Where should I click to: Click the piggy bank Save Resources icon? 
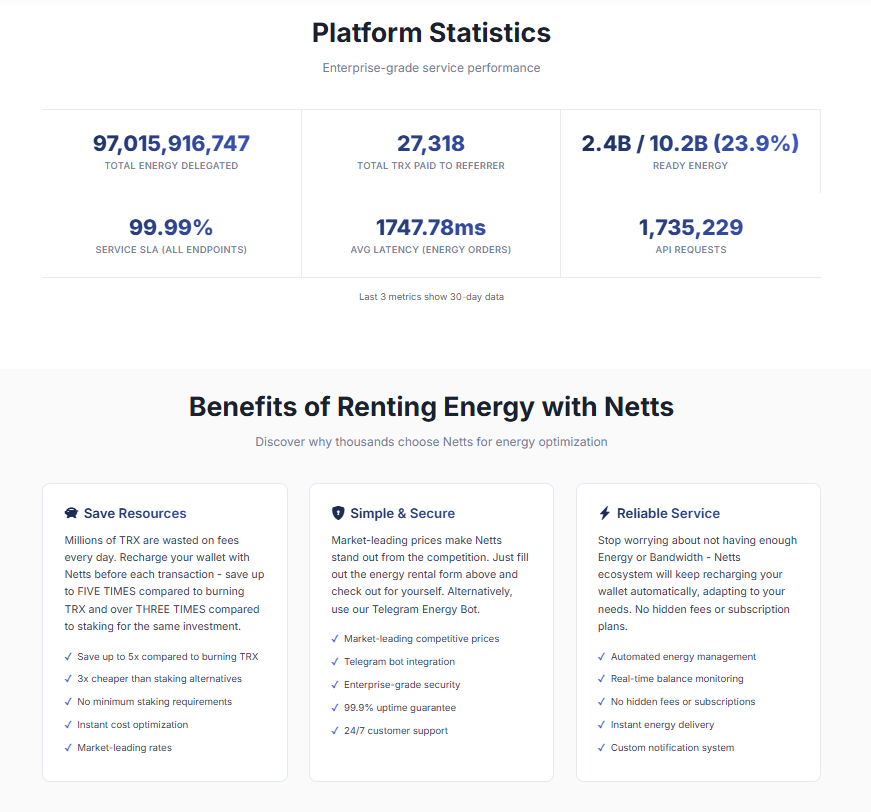coord(71,513)
